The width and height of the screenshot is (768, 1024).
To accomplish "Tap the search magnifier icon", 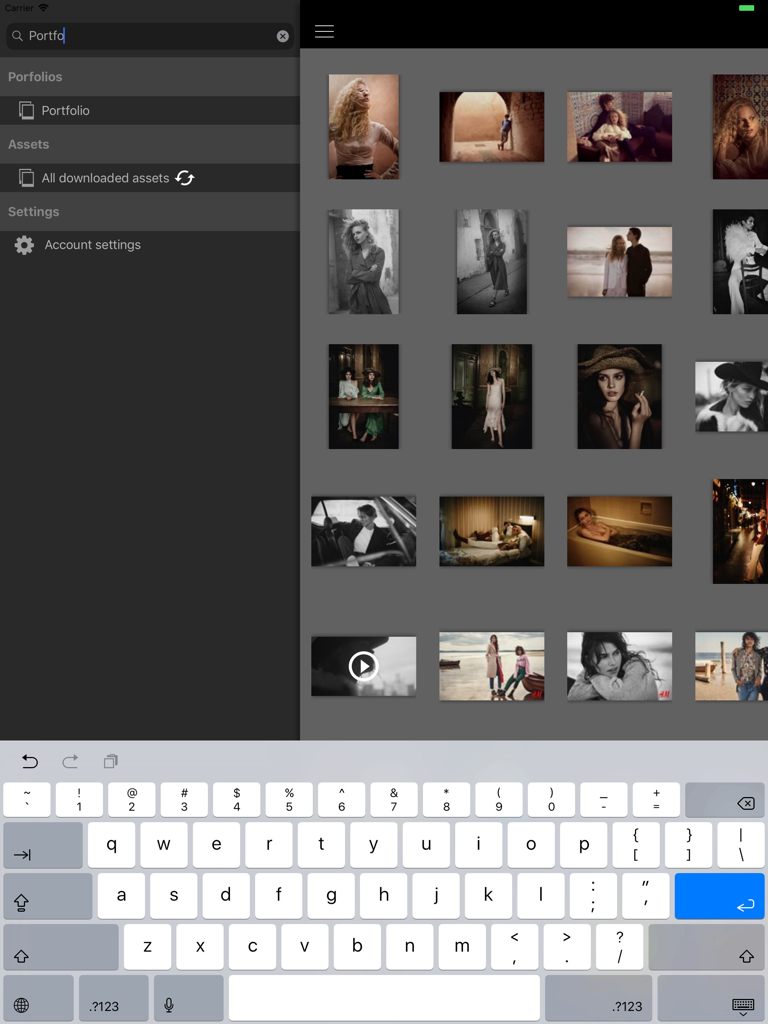I will (17, 36).
